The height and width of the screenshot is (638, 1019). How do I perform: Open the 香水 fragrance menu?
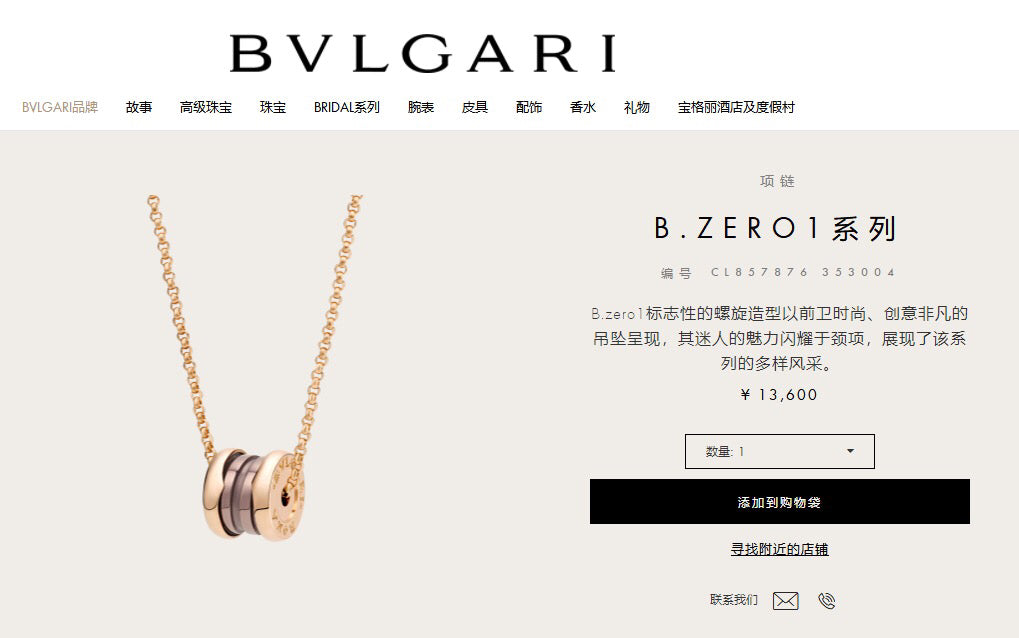[583, 107]
